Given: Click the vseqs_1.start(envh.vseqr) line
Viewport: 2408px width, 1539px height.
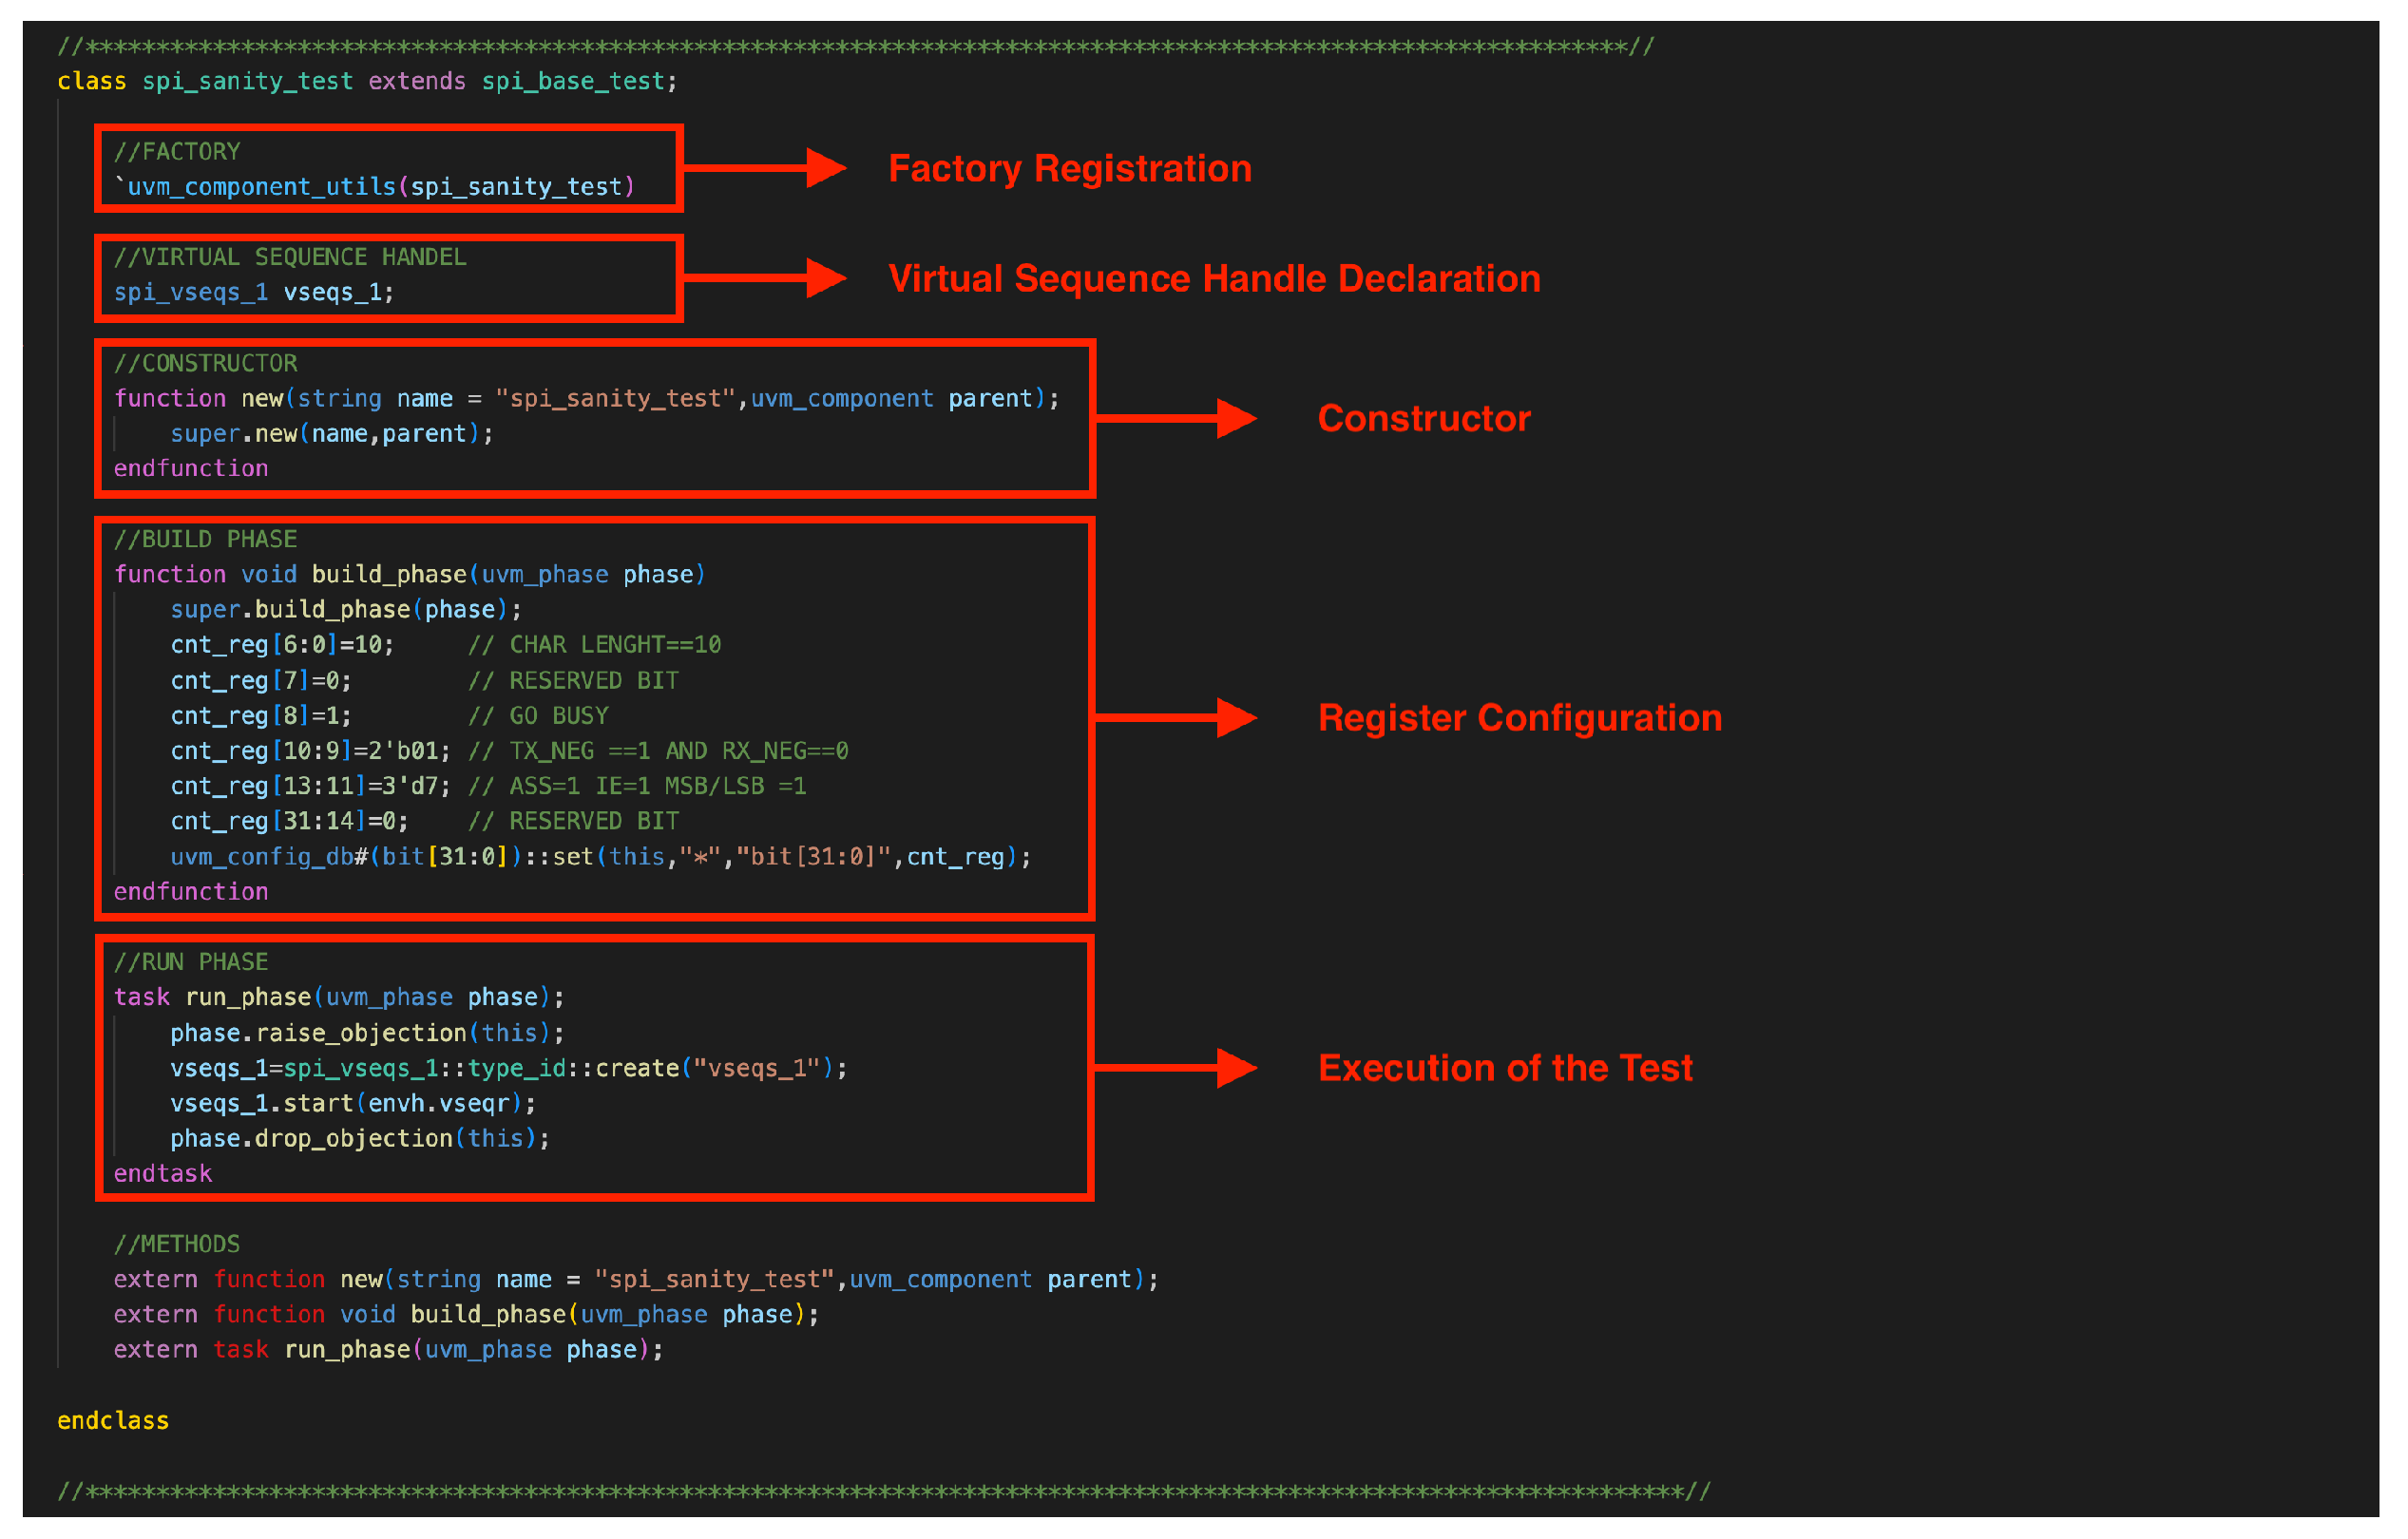Looking at the screenshot, I should click(x=352, y=1103).
